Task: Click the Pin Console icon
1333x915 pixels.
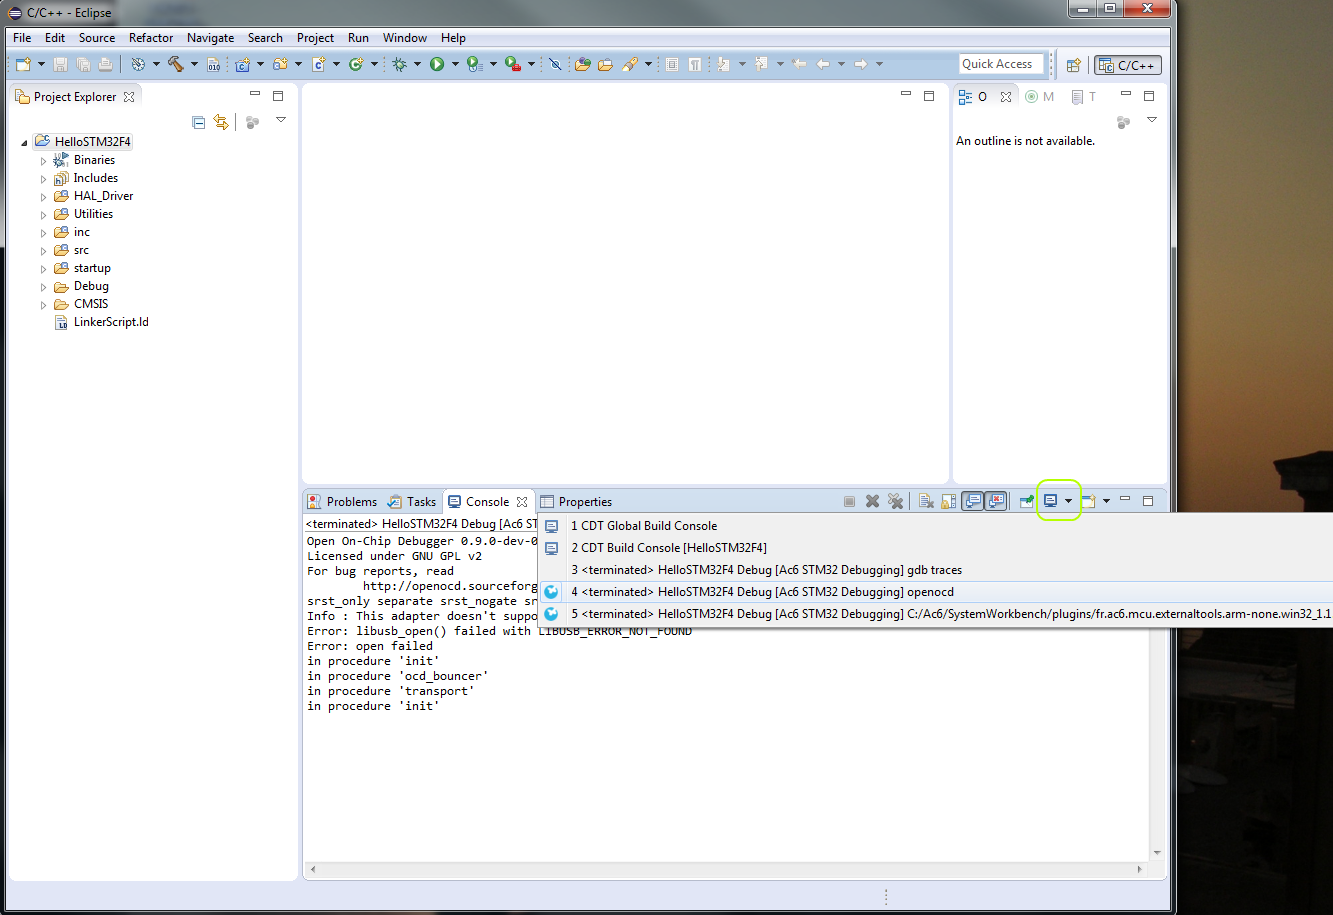Action: click(x=1026, y=502)
